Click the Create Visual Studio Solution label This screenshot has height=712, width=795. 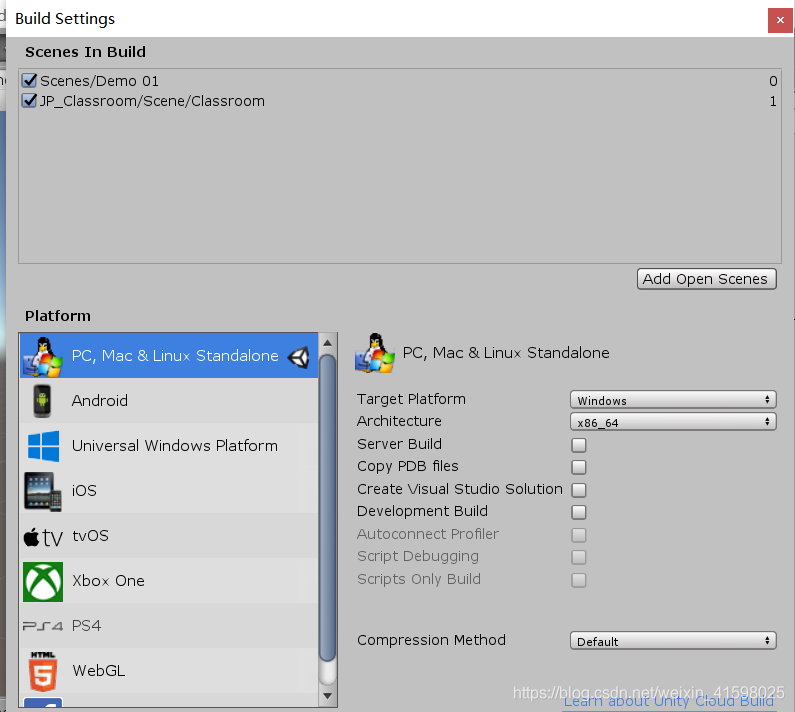coord(460,489)
